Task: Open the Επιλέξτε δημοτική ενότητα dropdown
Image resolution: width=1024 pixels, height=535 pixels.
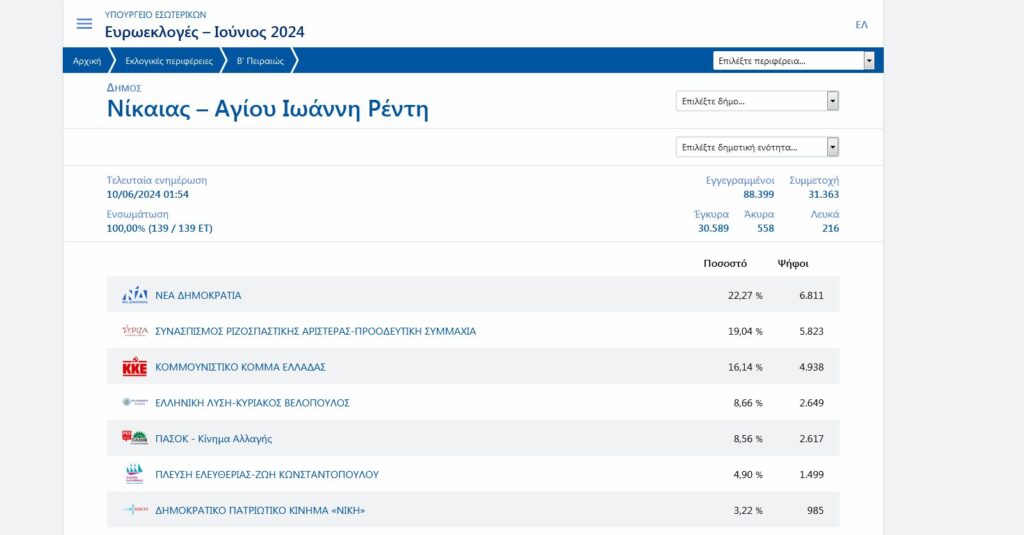Action: click(757, 147)
